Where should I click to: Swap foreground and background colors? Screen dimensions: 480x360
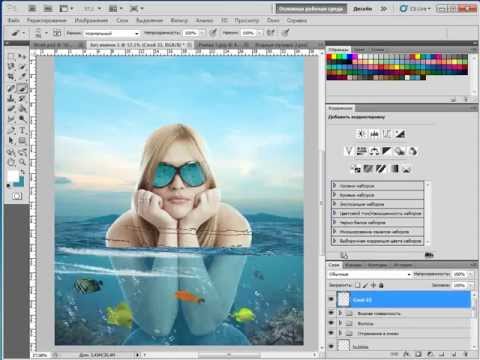click(x=23, y=172)
